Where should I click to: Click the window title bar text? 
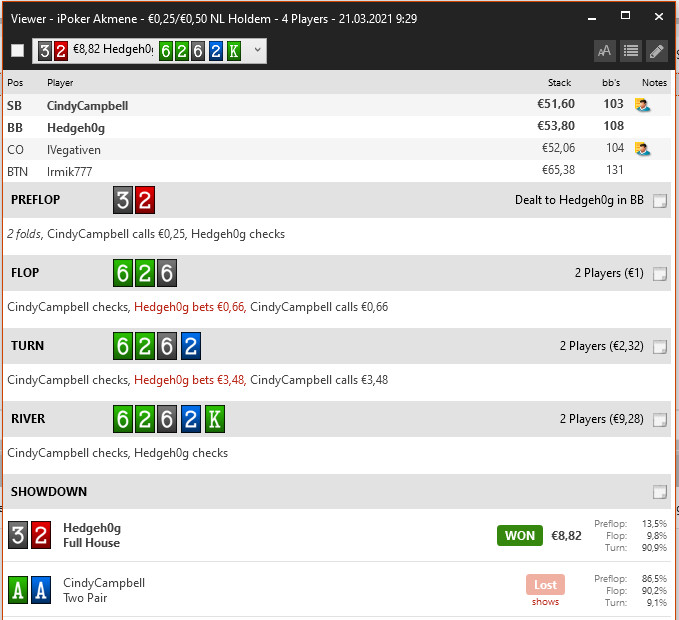click(x=214, y=19)
